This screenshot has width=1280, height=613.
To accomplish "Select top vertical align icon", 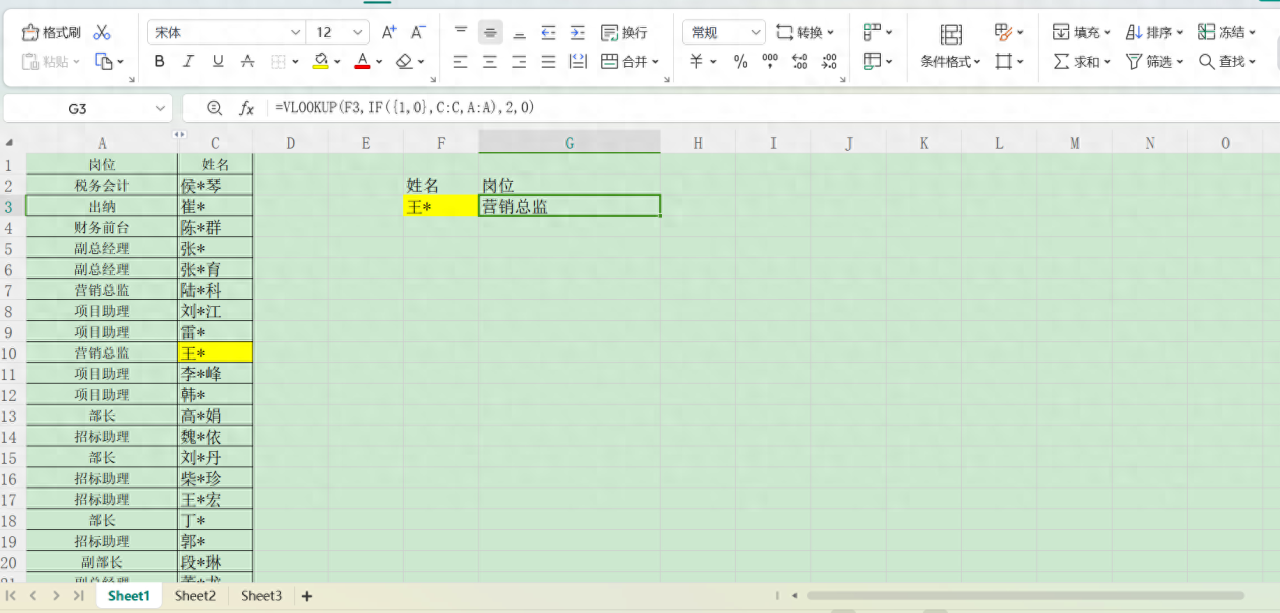I will click(461, 32).
